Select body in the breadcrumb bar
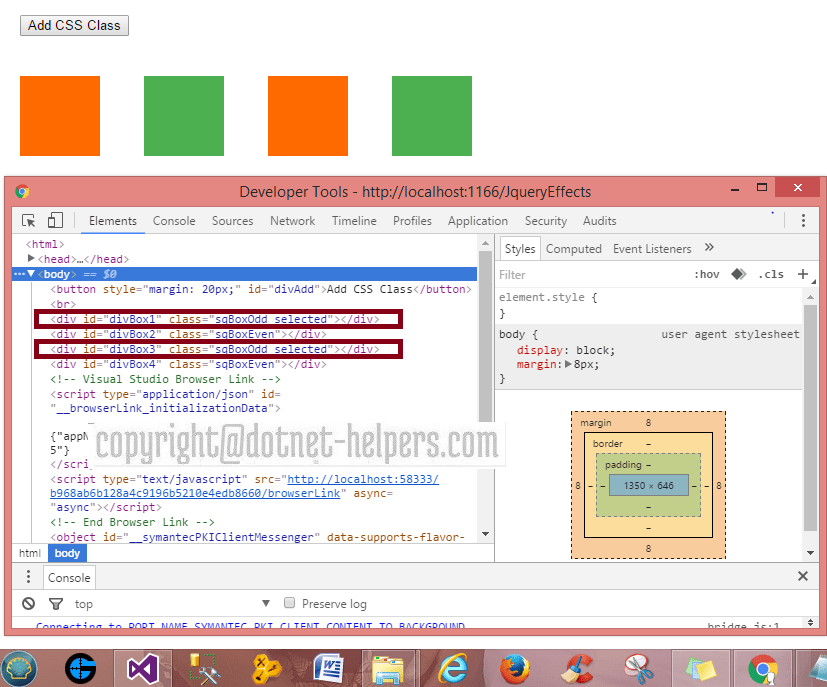827x687 pixels. click(67, 553)
